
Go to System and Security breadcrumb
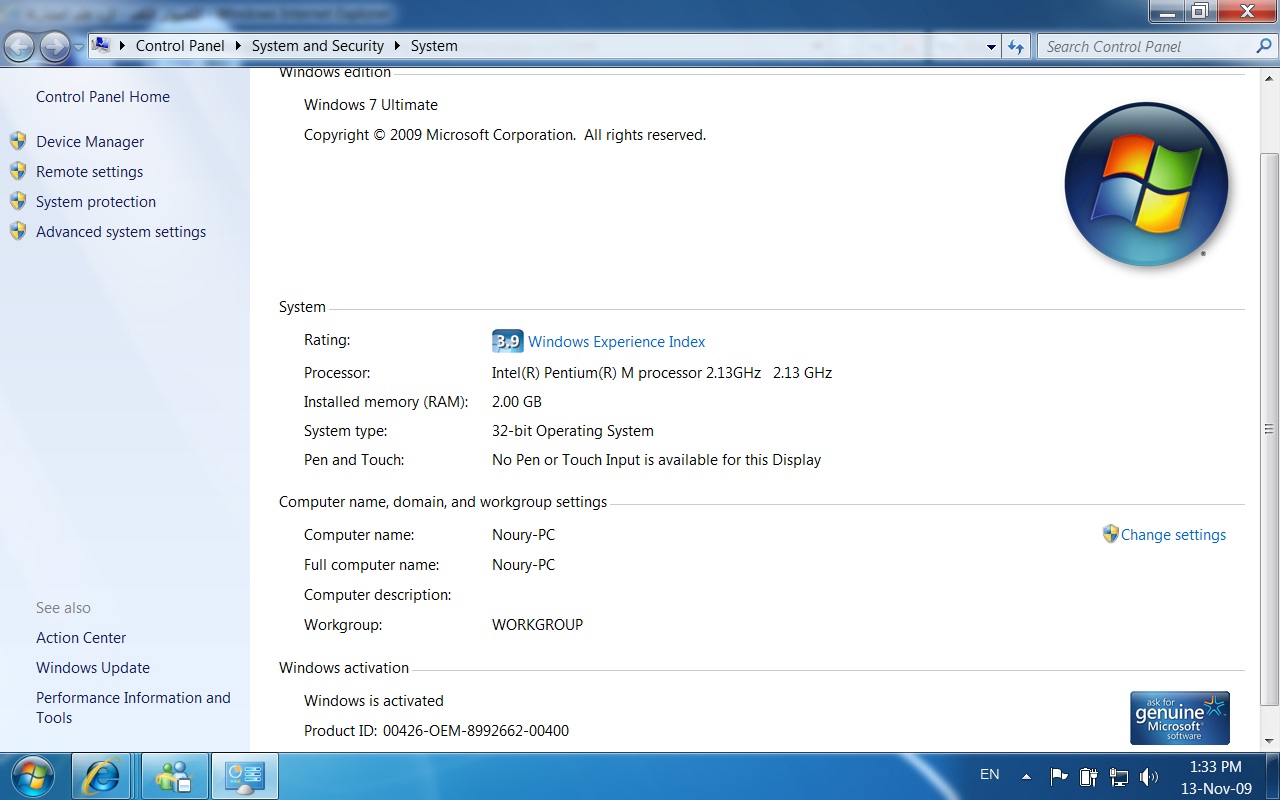(x=318, y=46)
